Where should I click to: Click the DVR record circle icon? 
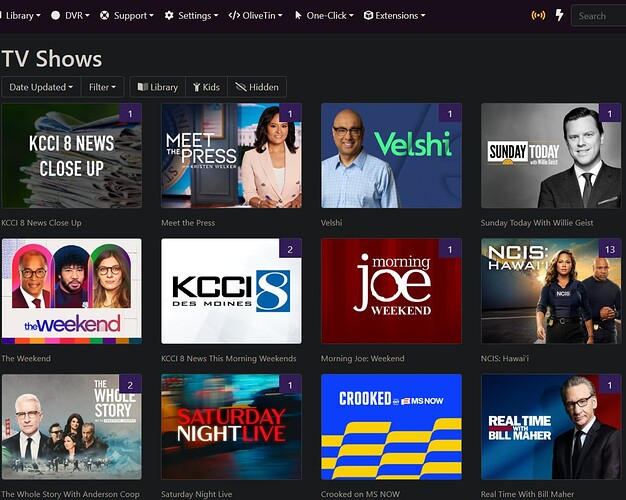coord(55,16)
